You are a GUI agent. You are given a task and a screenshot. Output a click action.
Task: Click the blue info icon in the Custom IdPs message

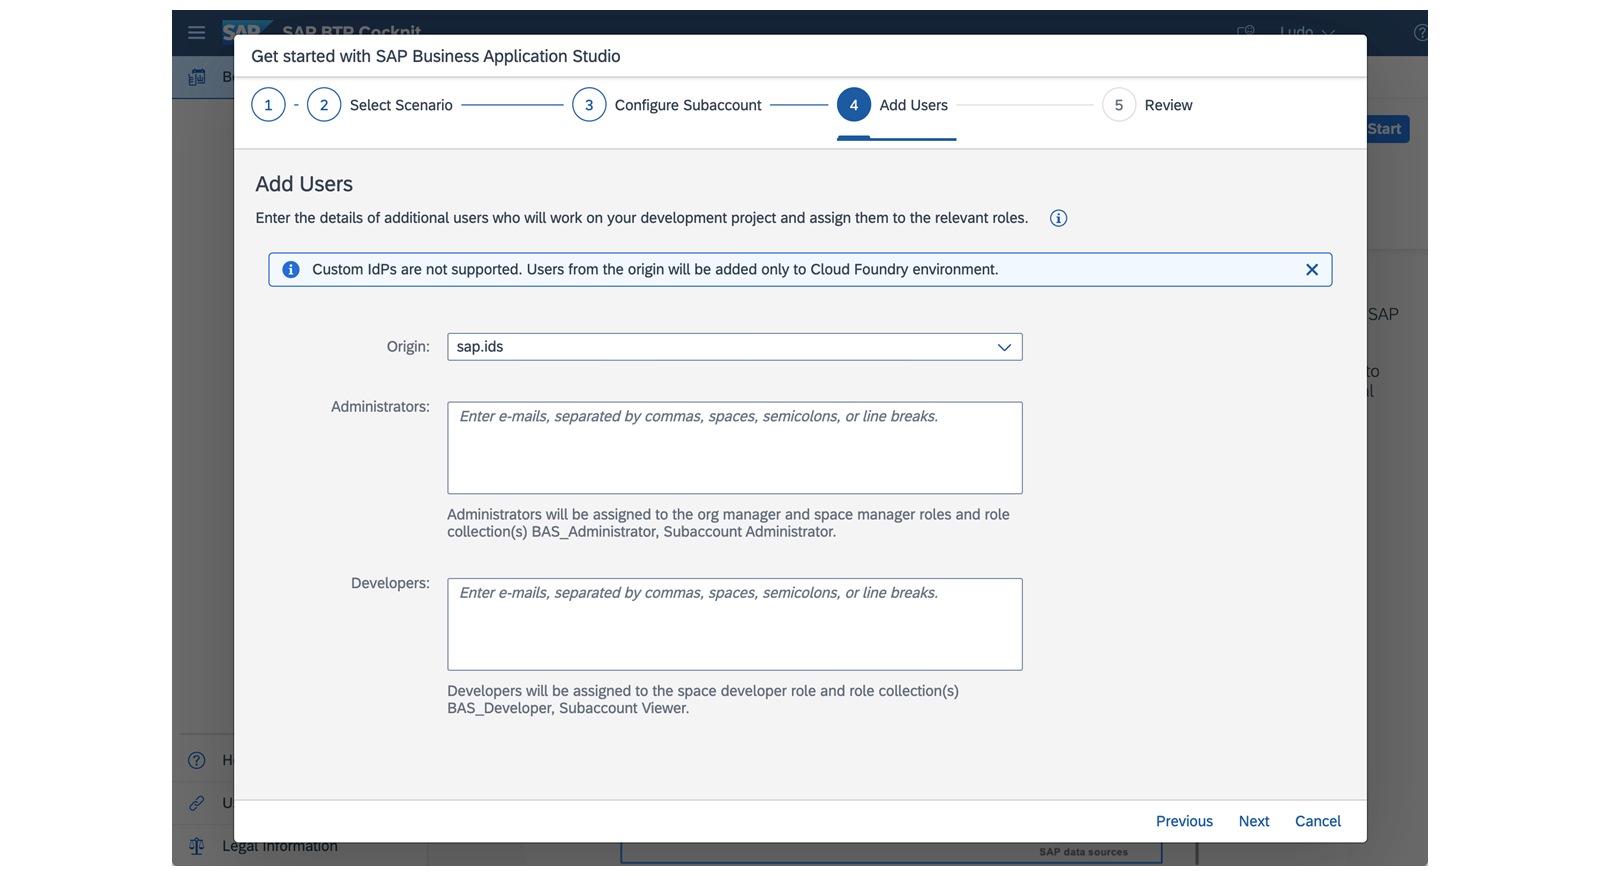[x=291, y=270]
